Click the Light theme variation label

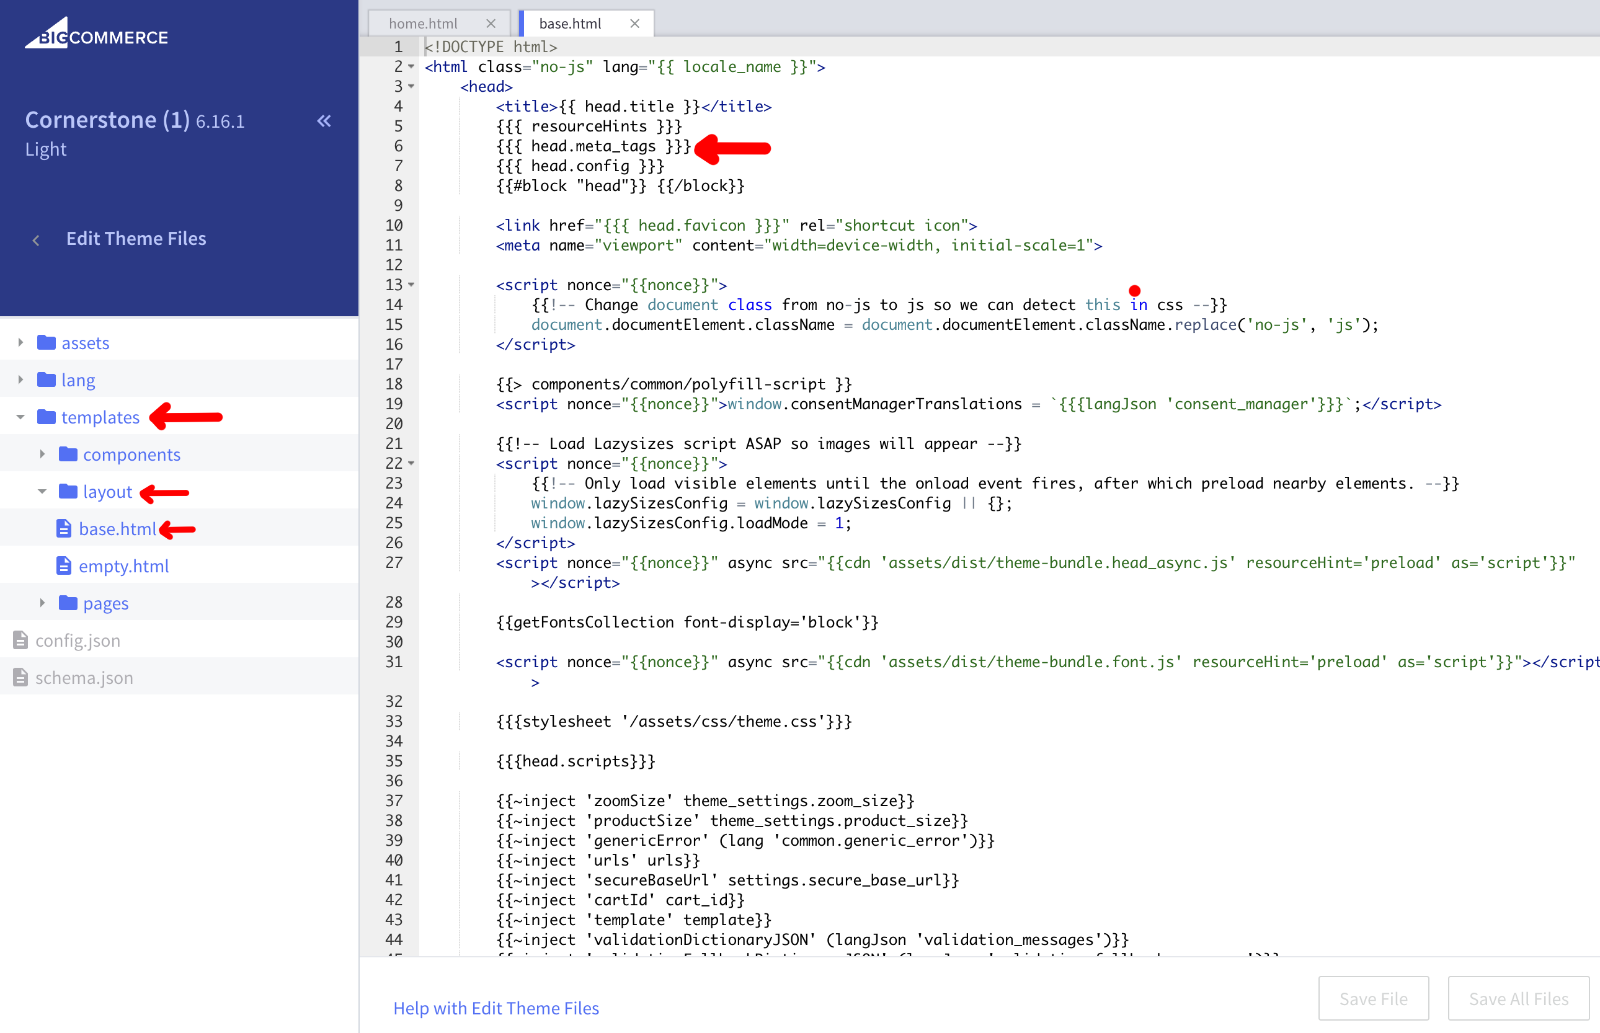[x=46, y=149]
